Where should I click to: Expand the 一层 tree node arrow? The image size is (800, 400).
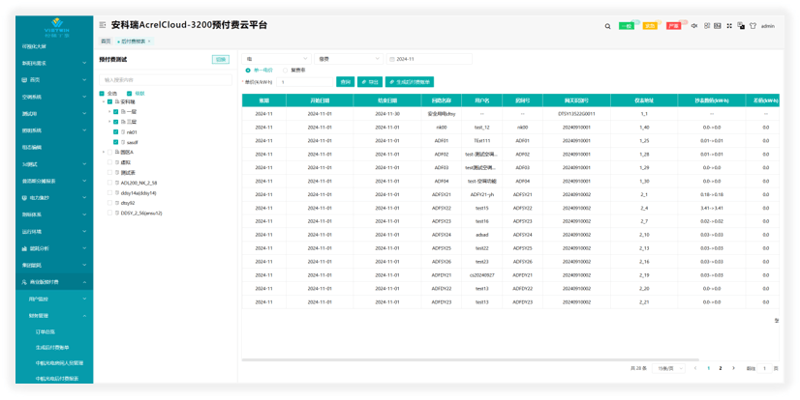109,112
